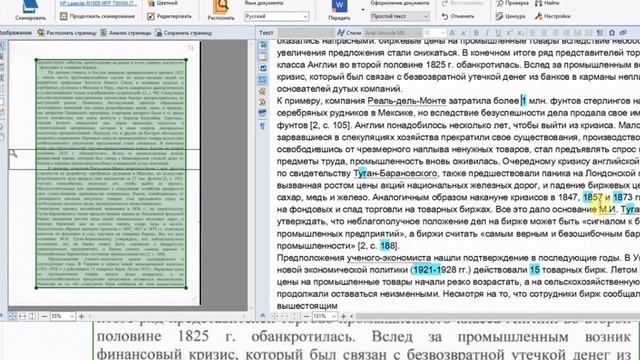
Task: Click the Стили styles button in text toolbar
Action: tap(349, 33)
